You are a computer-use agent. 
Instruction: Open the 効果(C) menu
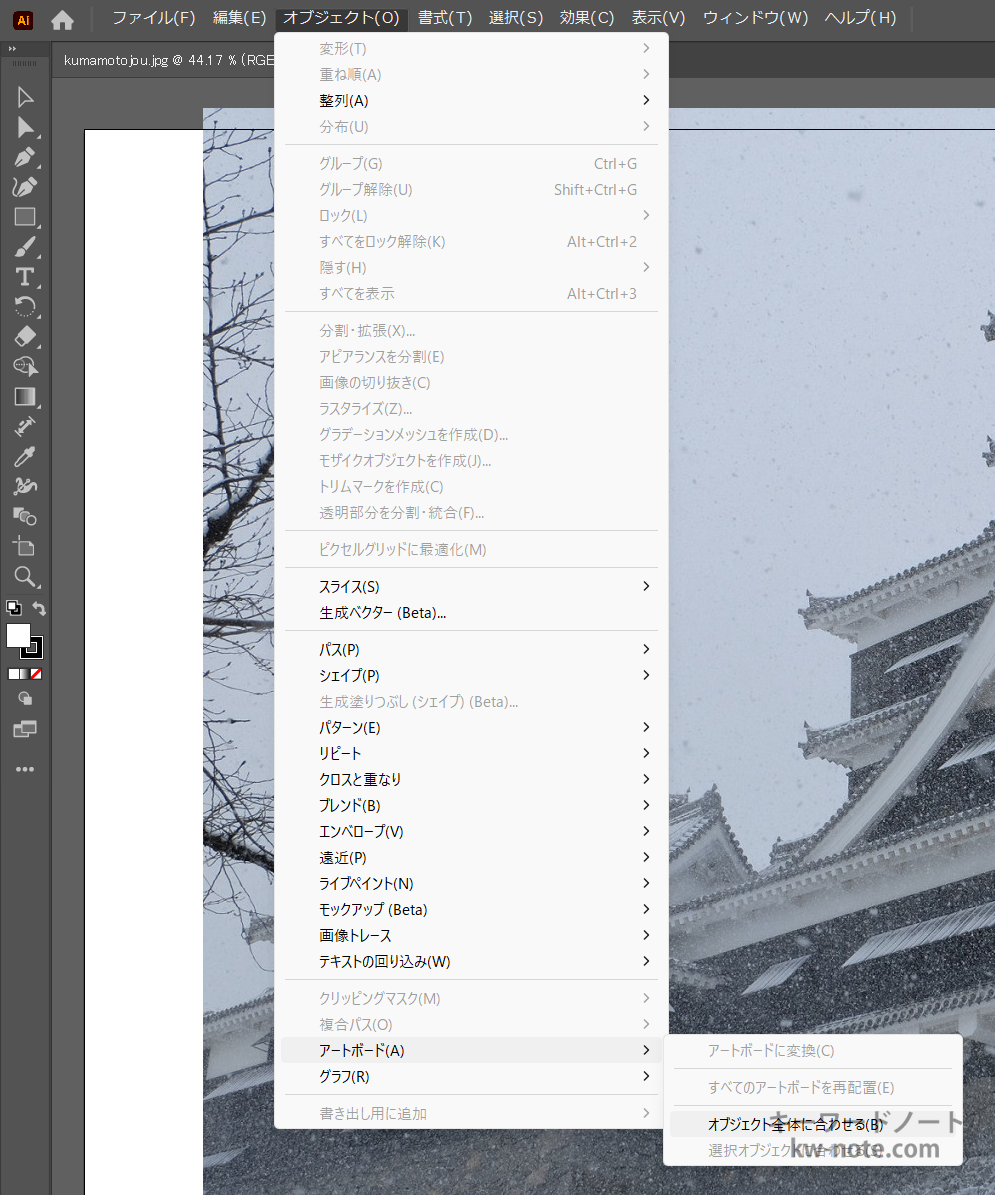587,18
